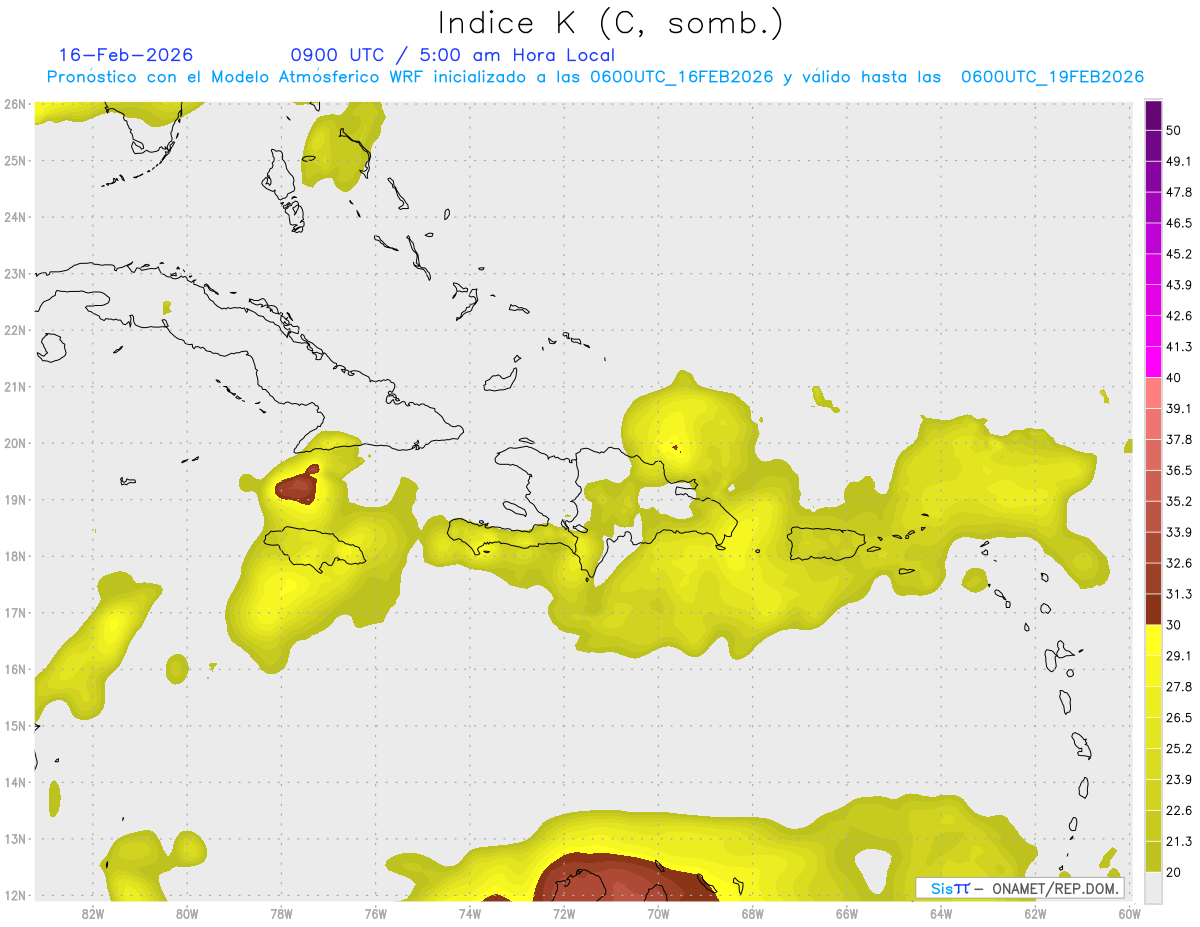Click the '76W' longitude label
Screen dimensions: 1200x927
coord(375,913)
